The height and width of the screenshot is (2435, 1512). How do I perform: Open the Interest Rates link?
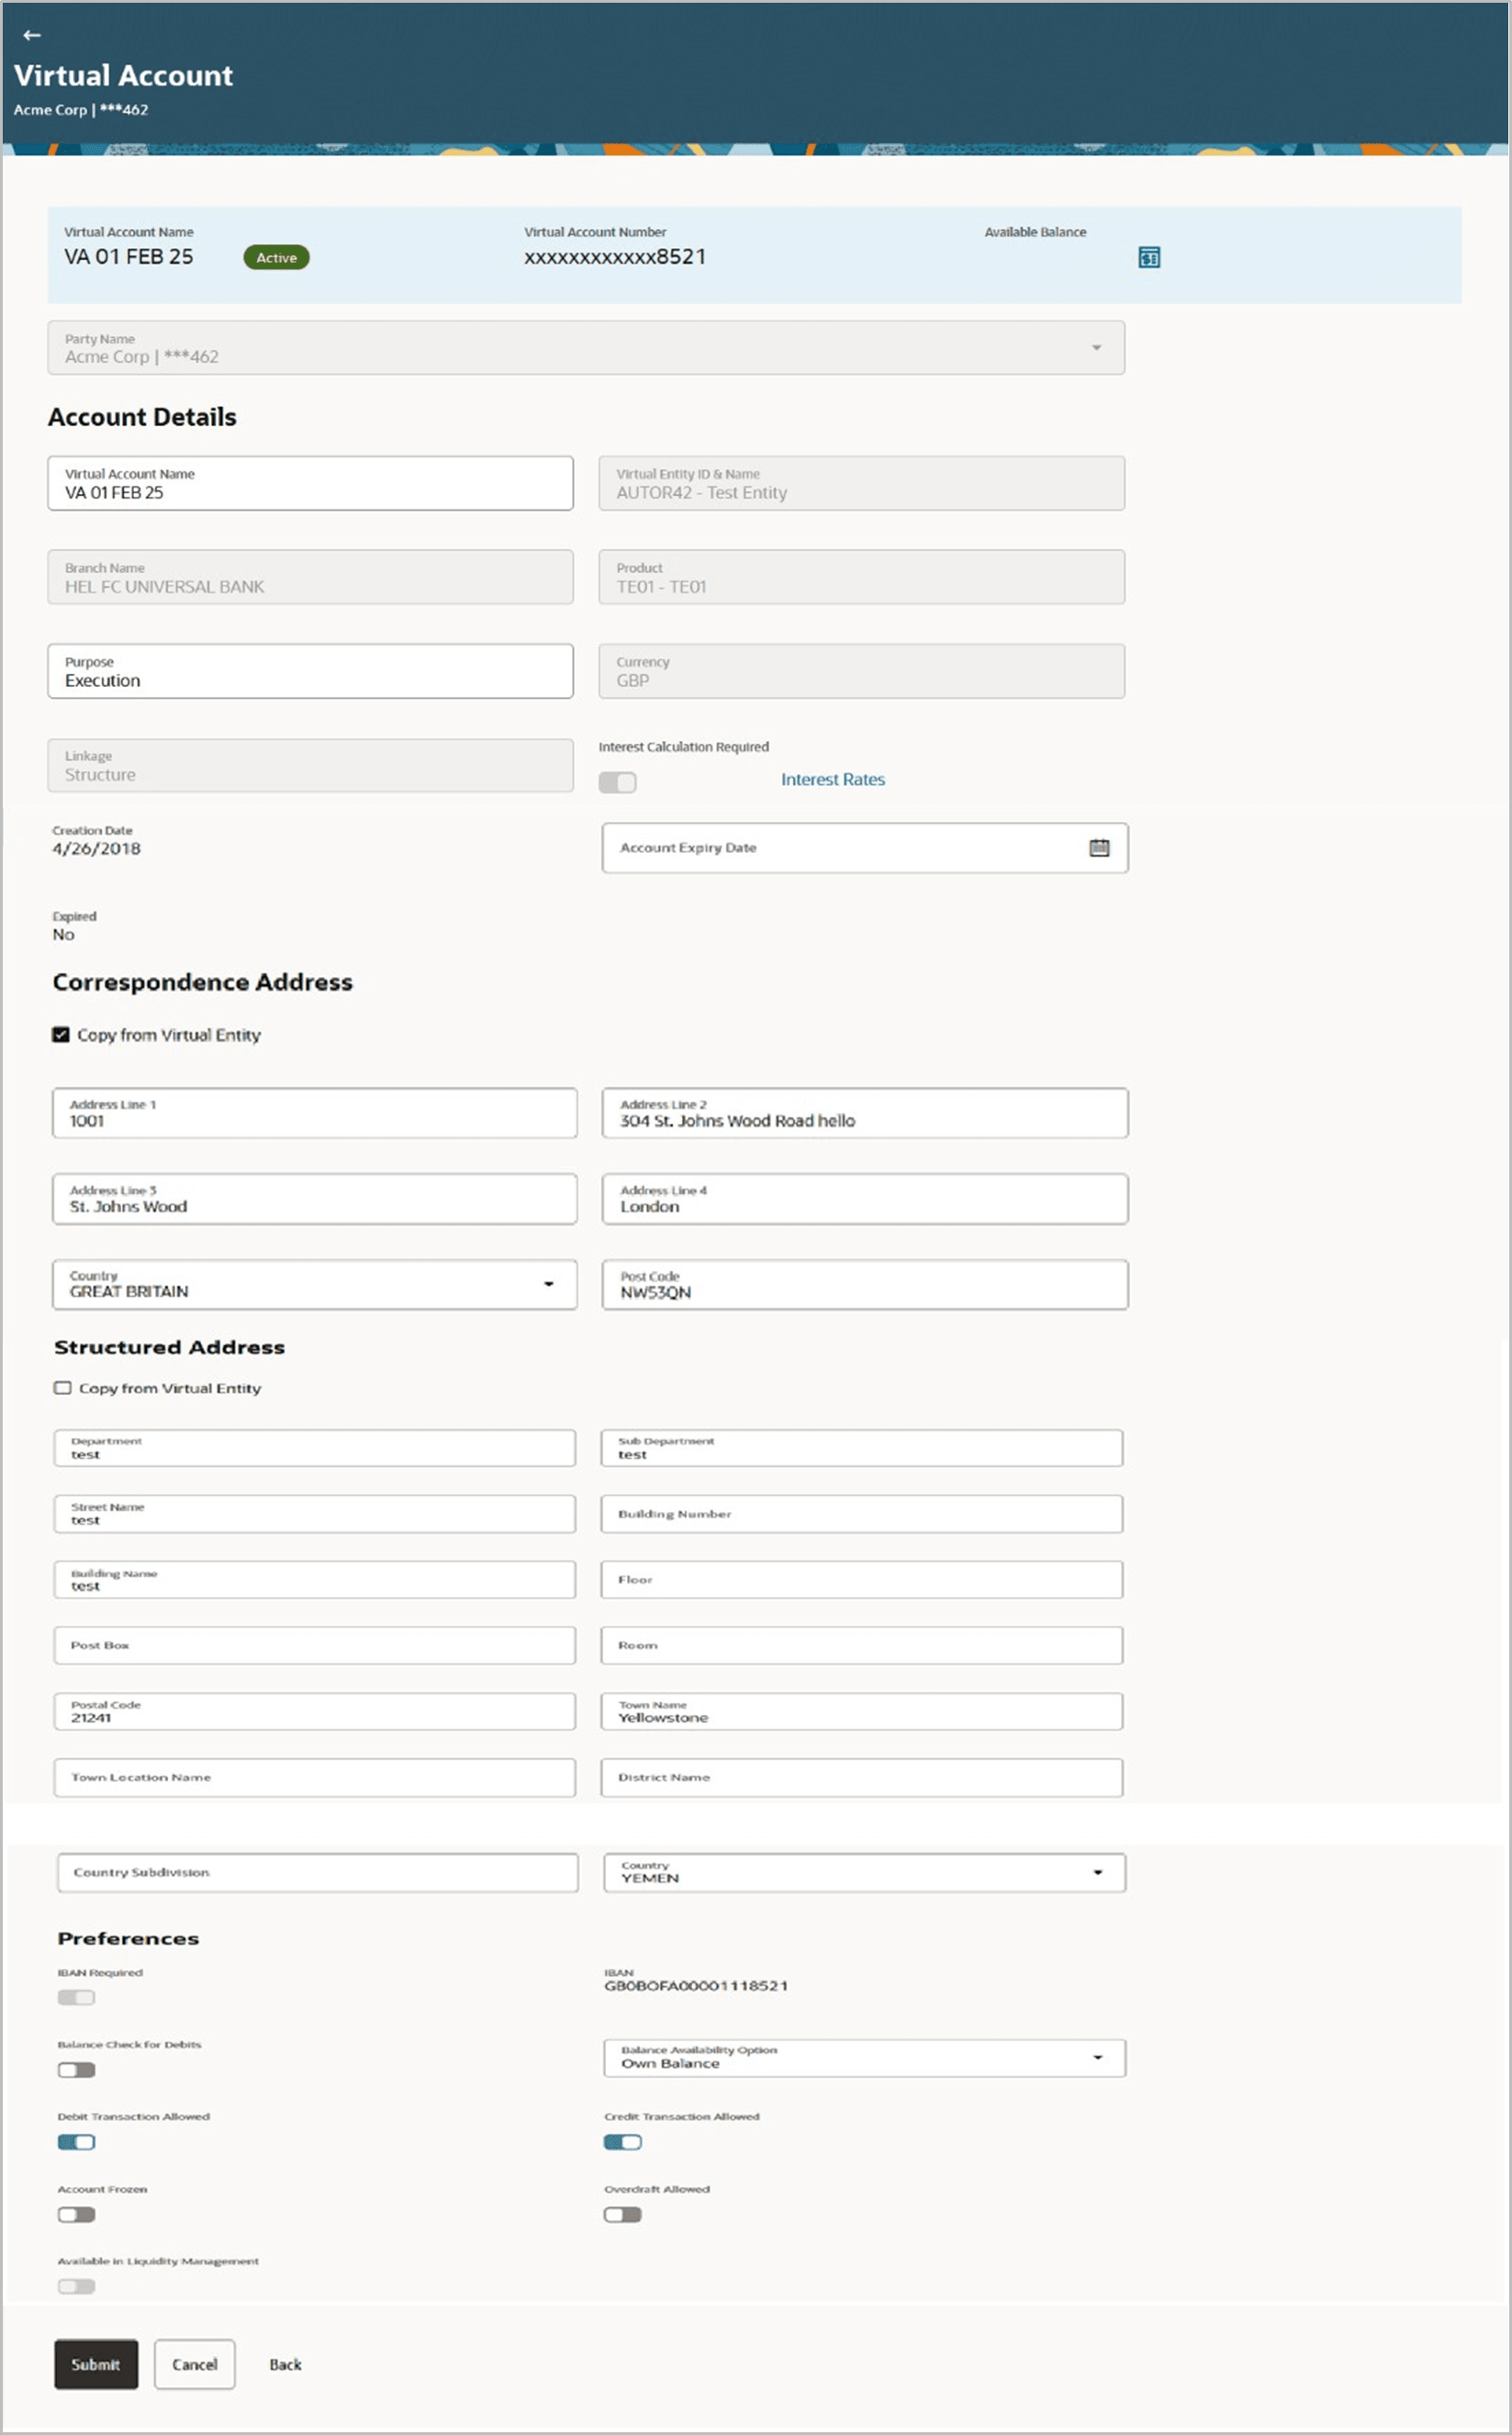point(832,779)
